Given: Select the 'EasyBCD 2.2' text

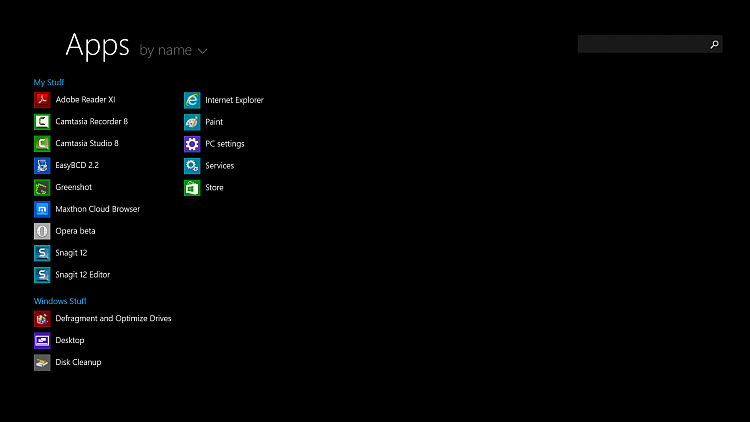Looking at the screenshot, I should [x=77, y=165].
